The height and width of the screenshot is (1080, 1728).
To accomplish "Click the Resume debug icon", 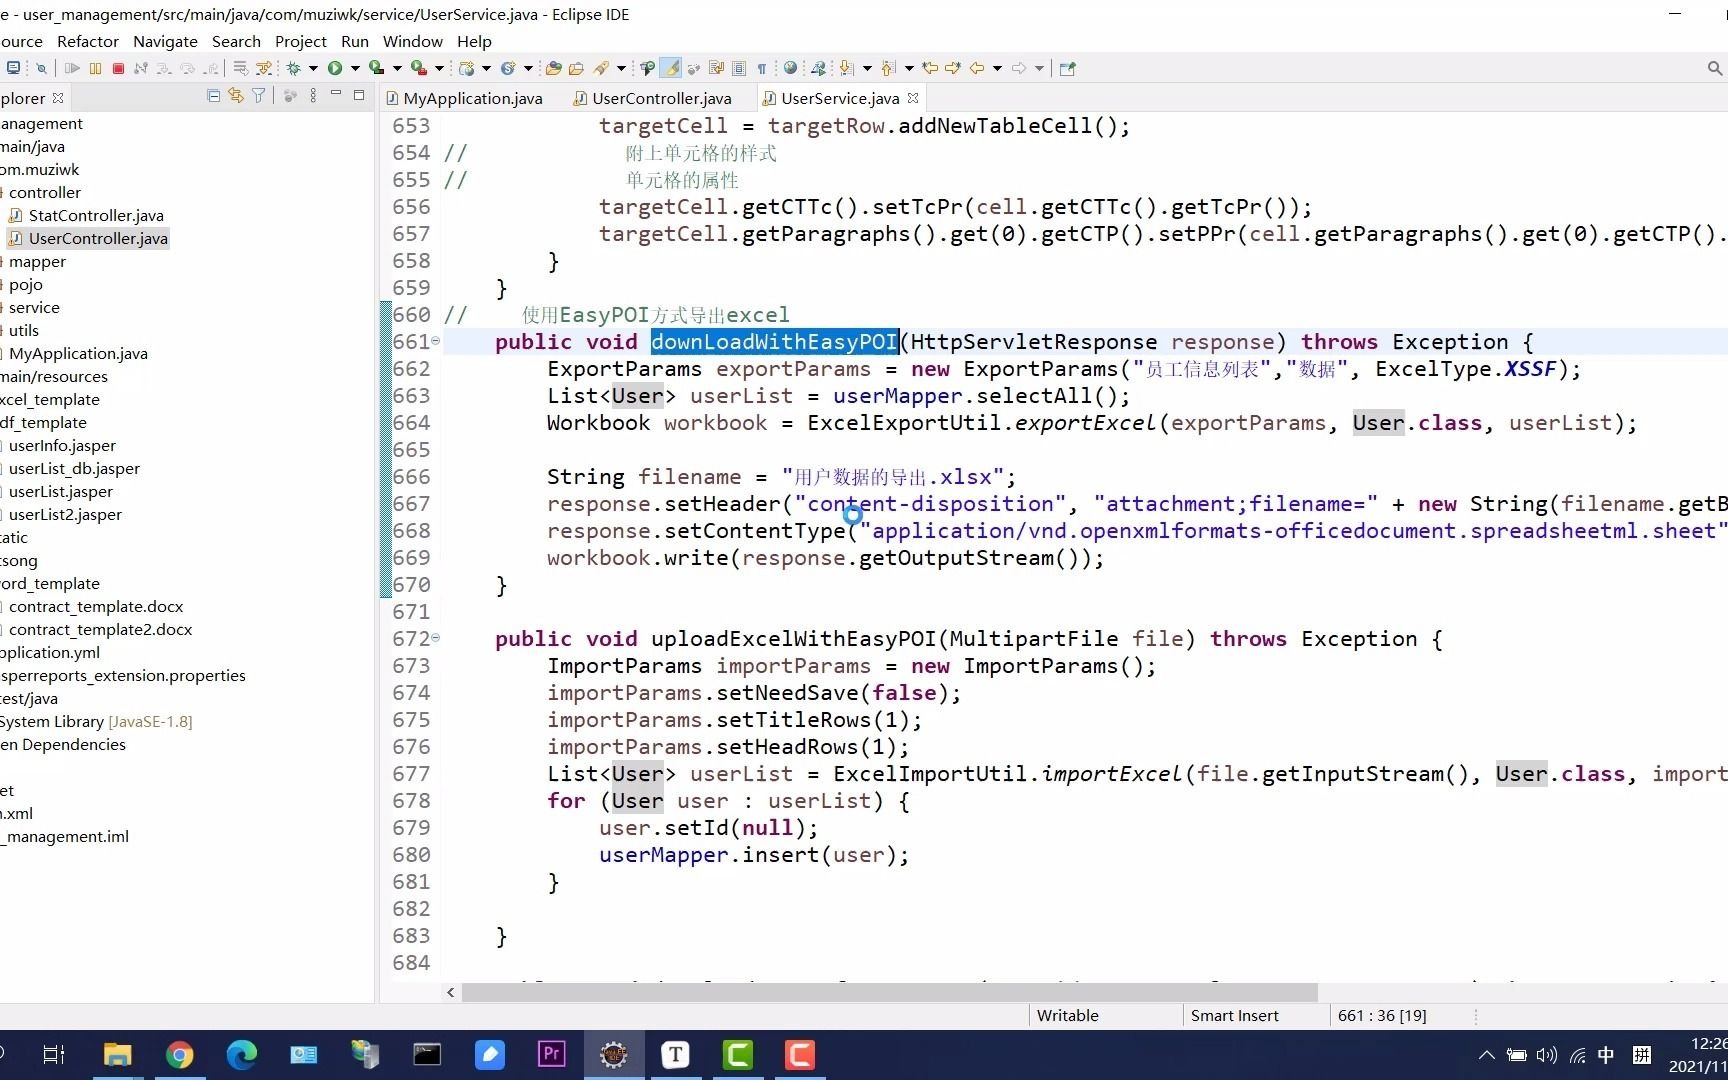I will click(72, 68).
